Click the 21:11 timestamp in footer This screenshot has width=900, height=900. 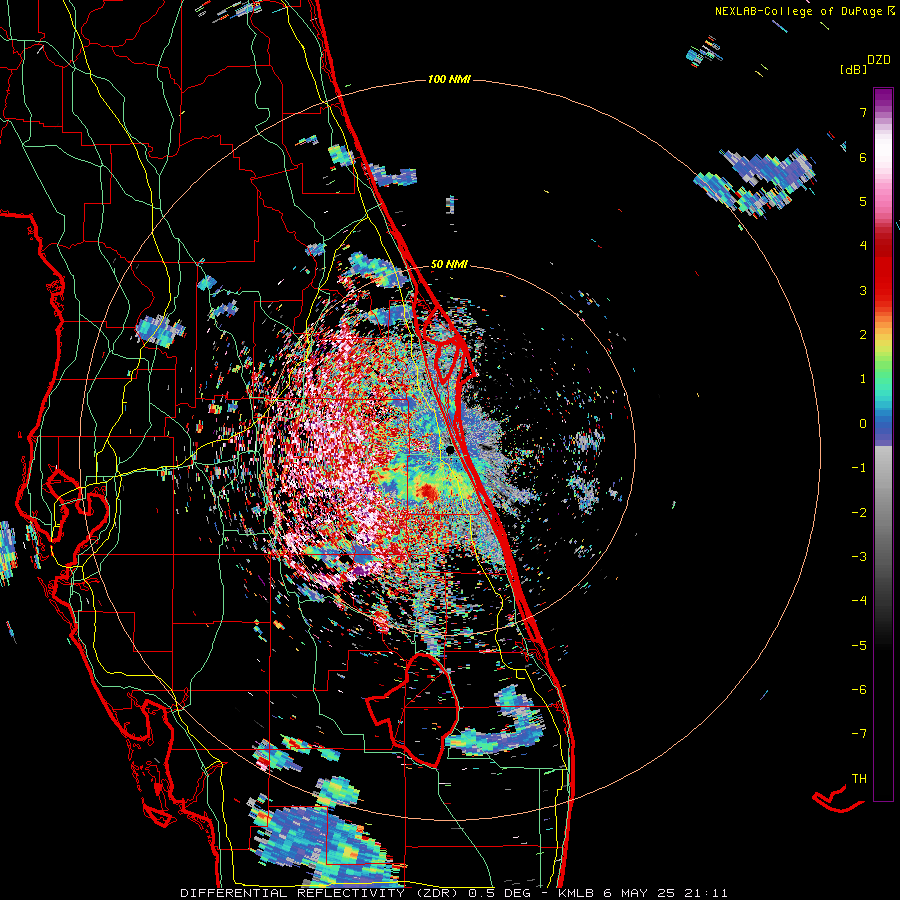coord(705,893)
